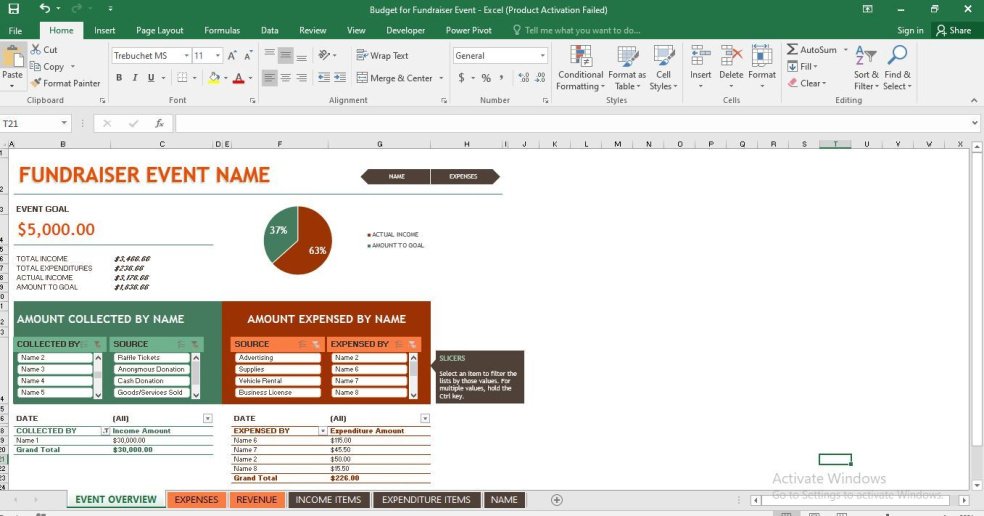Apply Bold formatting

pyautogui.click(x=119, y=78)
